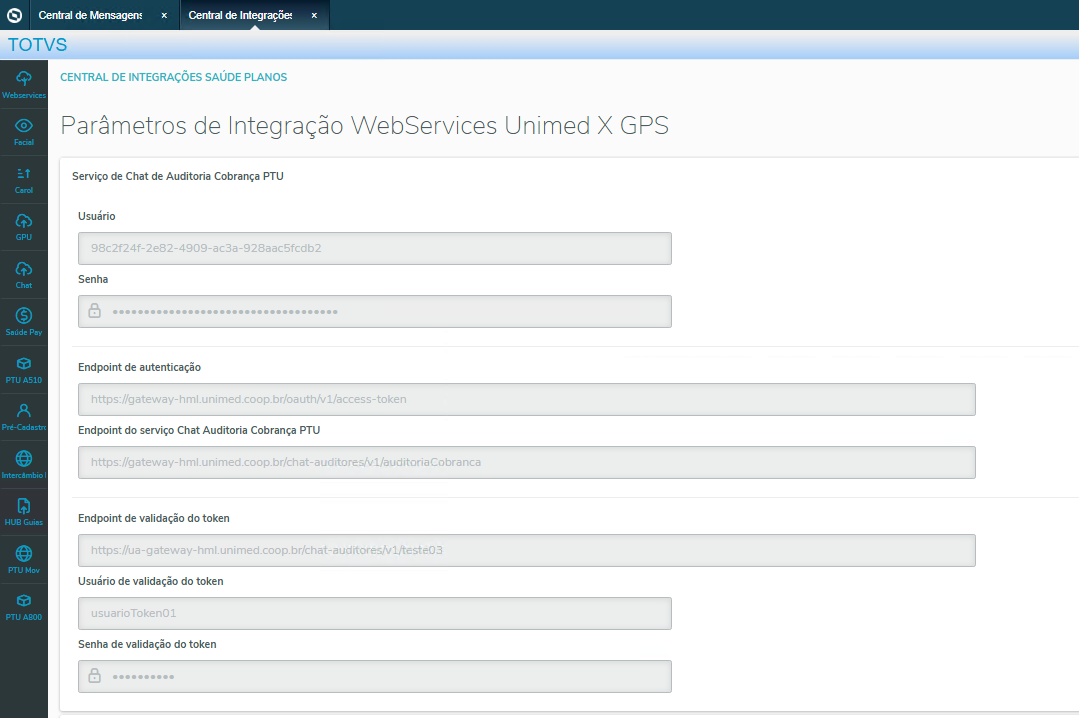Image resolution: width=1079 pixels, height=718 pixels.
Task: Go to the Chat sidebar item
Action: tap(23, 275)
